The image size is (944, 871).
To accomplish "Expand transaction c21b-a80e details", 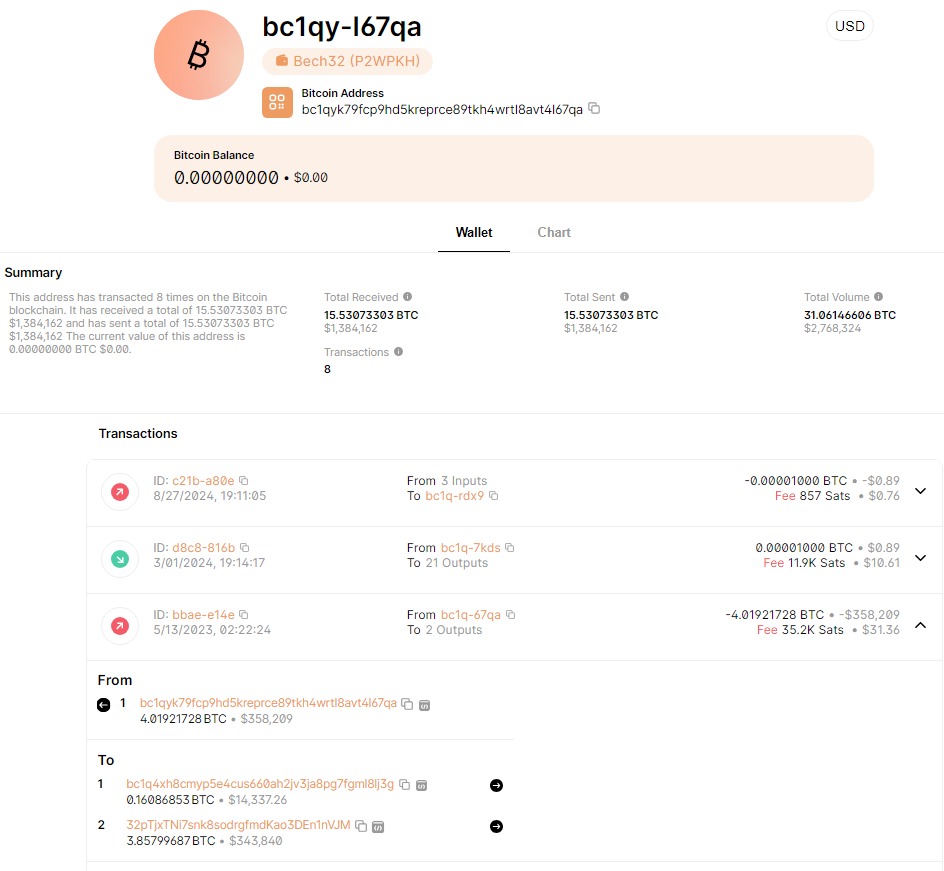I will (920, 491).
